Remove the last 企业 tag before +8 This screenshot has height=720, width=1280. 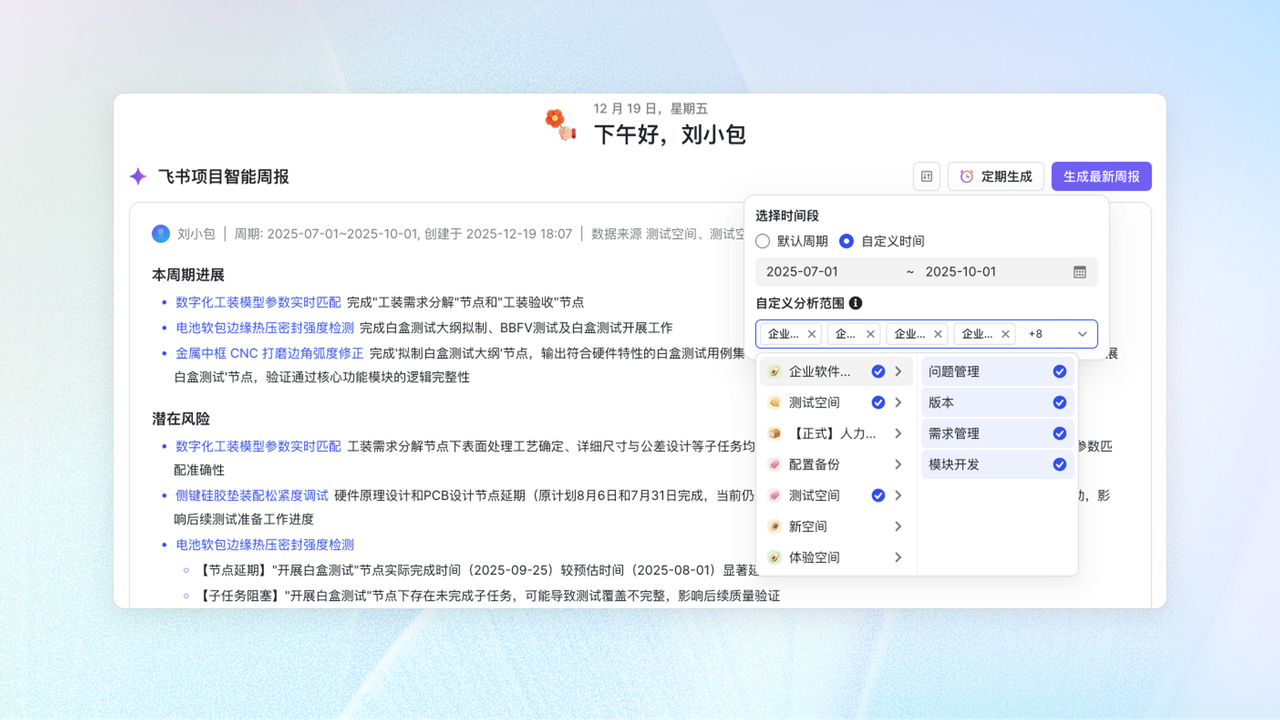tap(1006, 334)
